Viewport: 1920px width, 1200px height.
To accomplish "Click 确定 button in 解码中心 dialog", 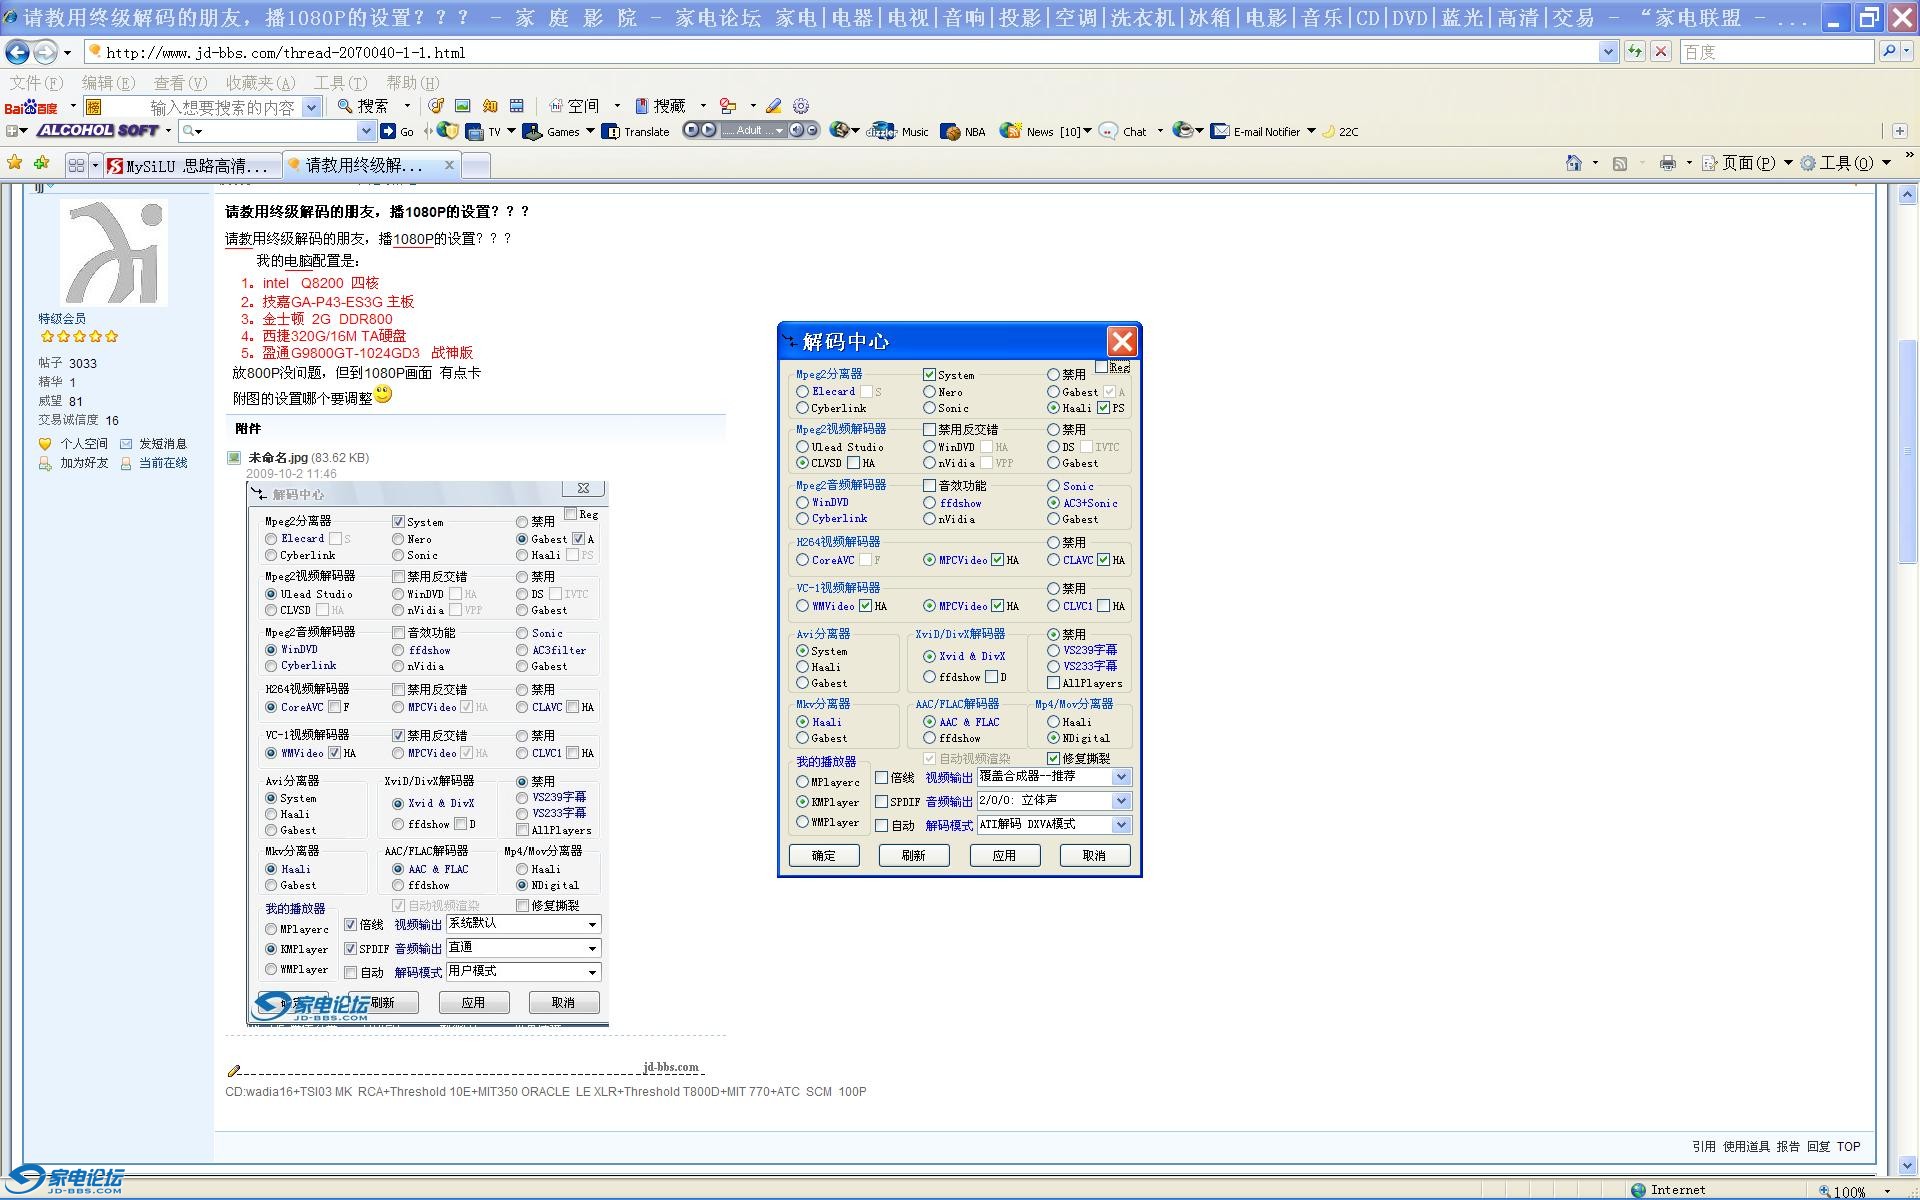I will (824, 856).
